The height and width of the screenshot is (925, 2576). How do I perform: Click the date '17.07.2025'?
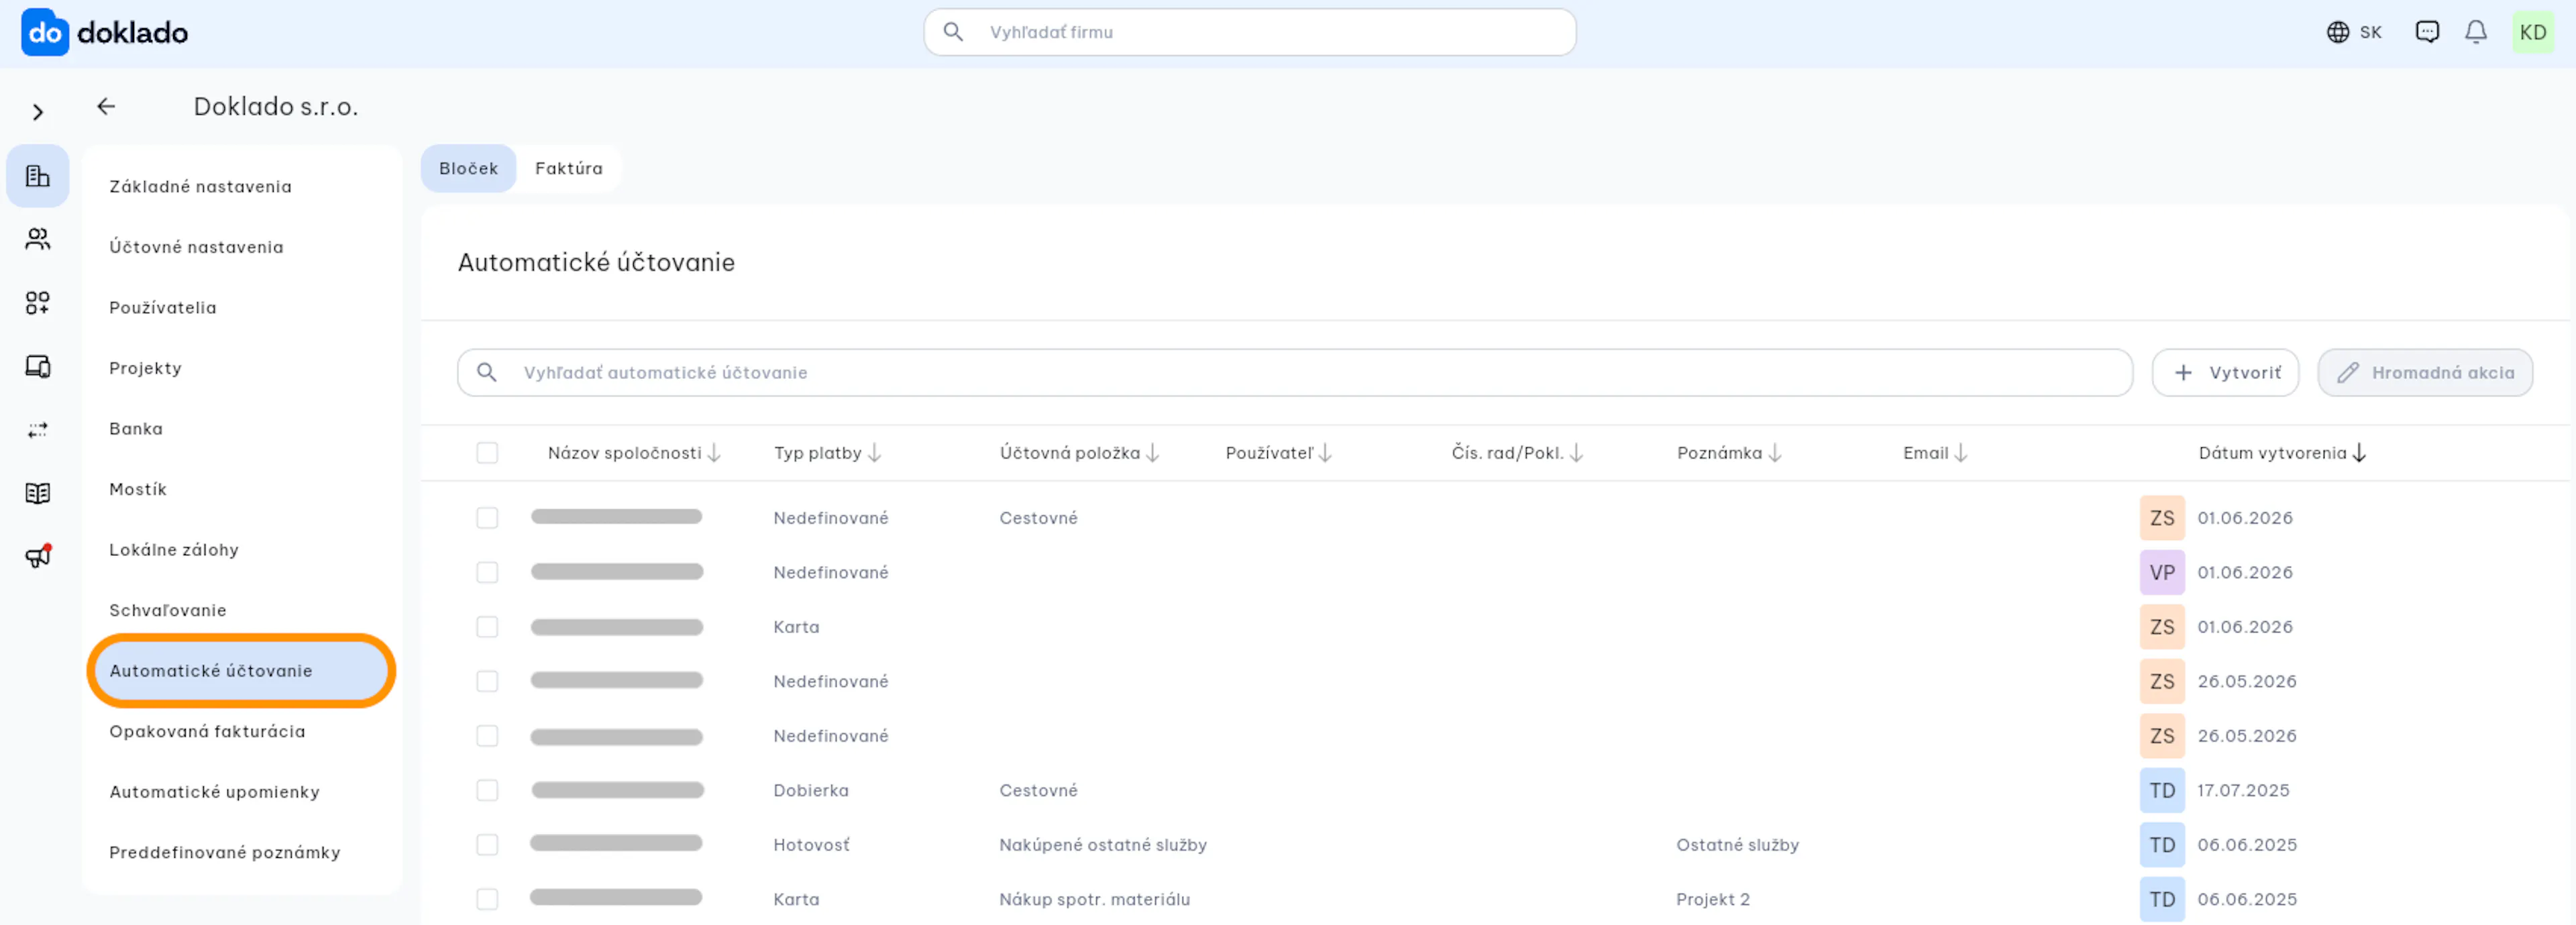[2243, 790]
